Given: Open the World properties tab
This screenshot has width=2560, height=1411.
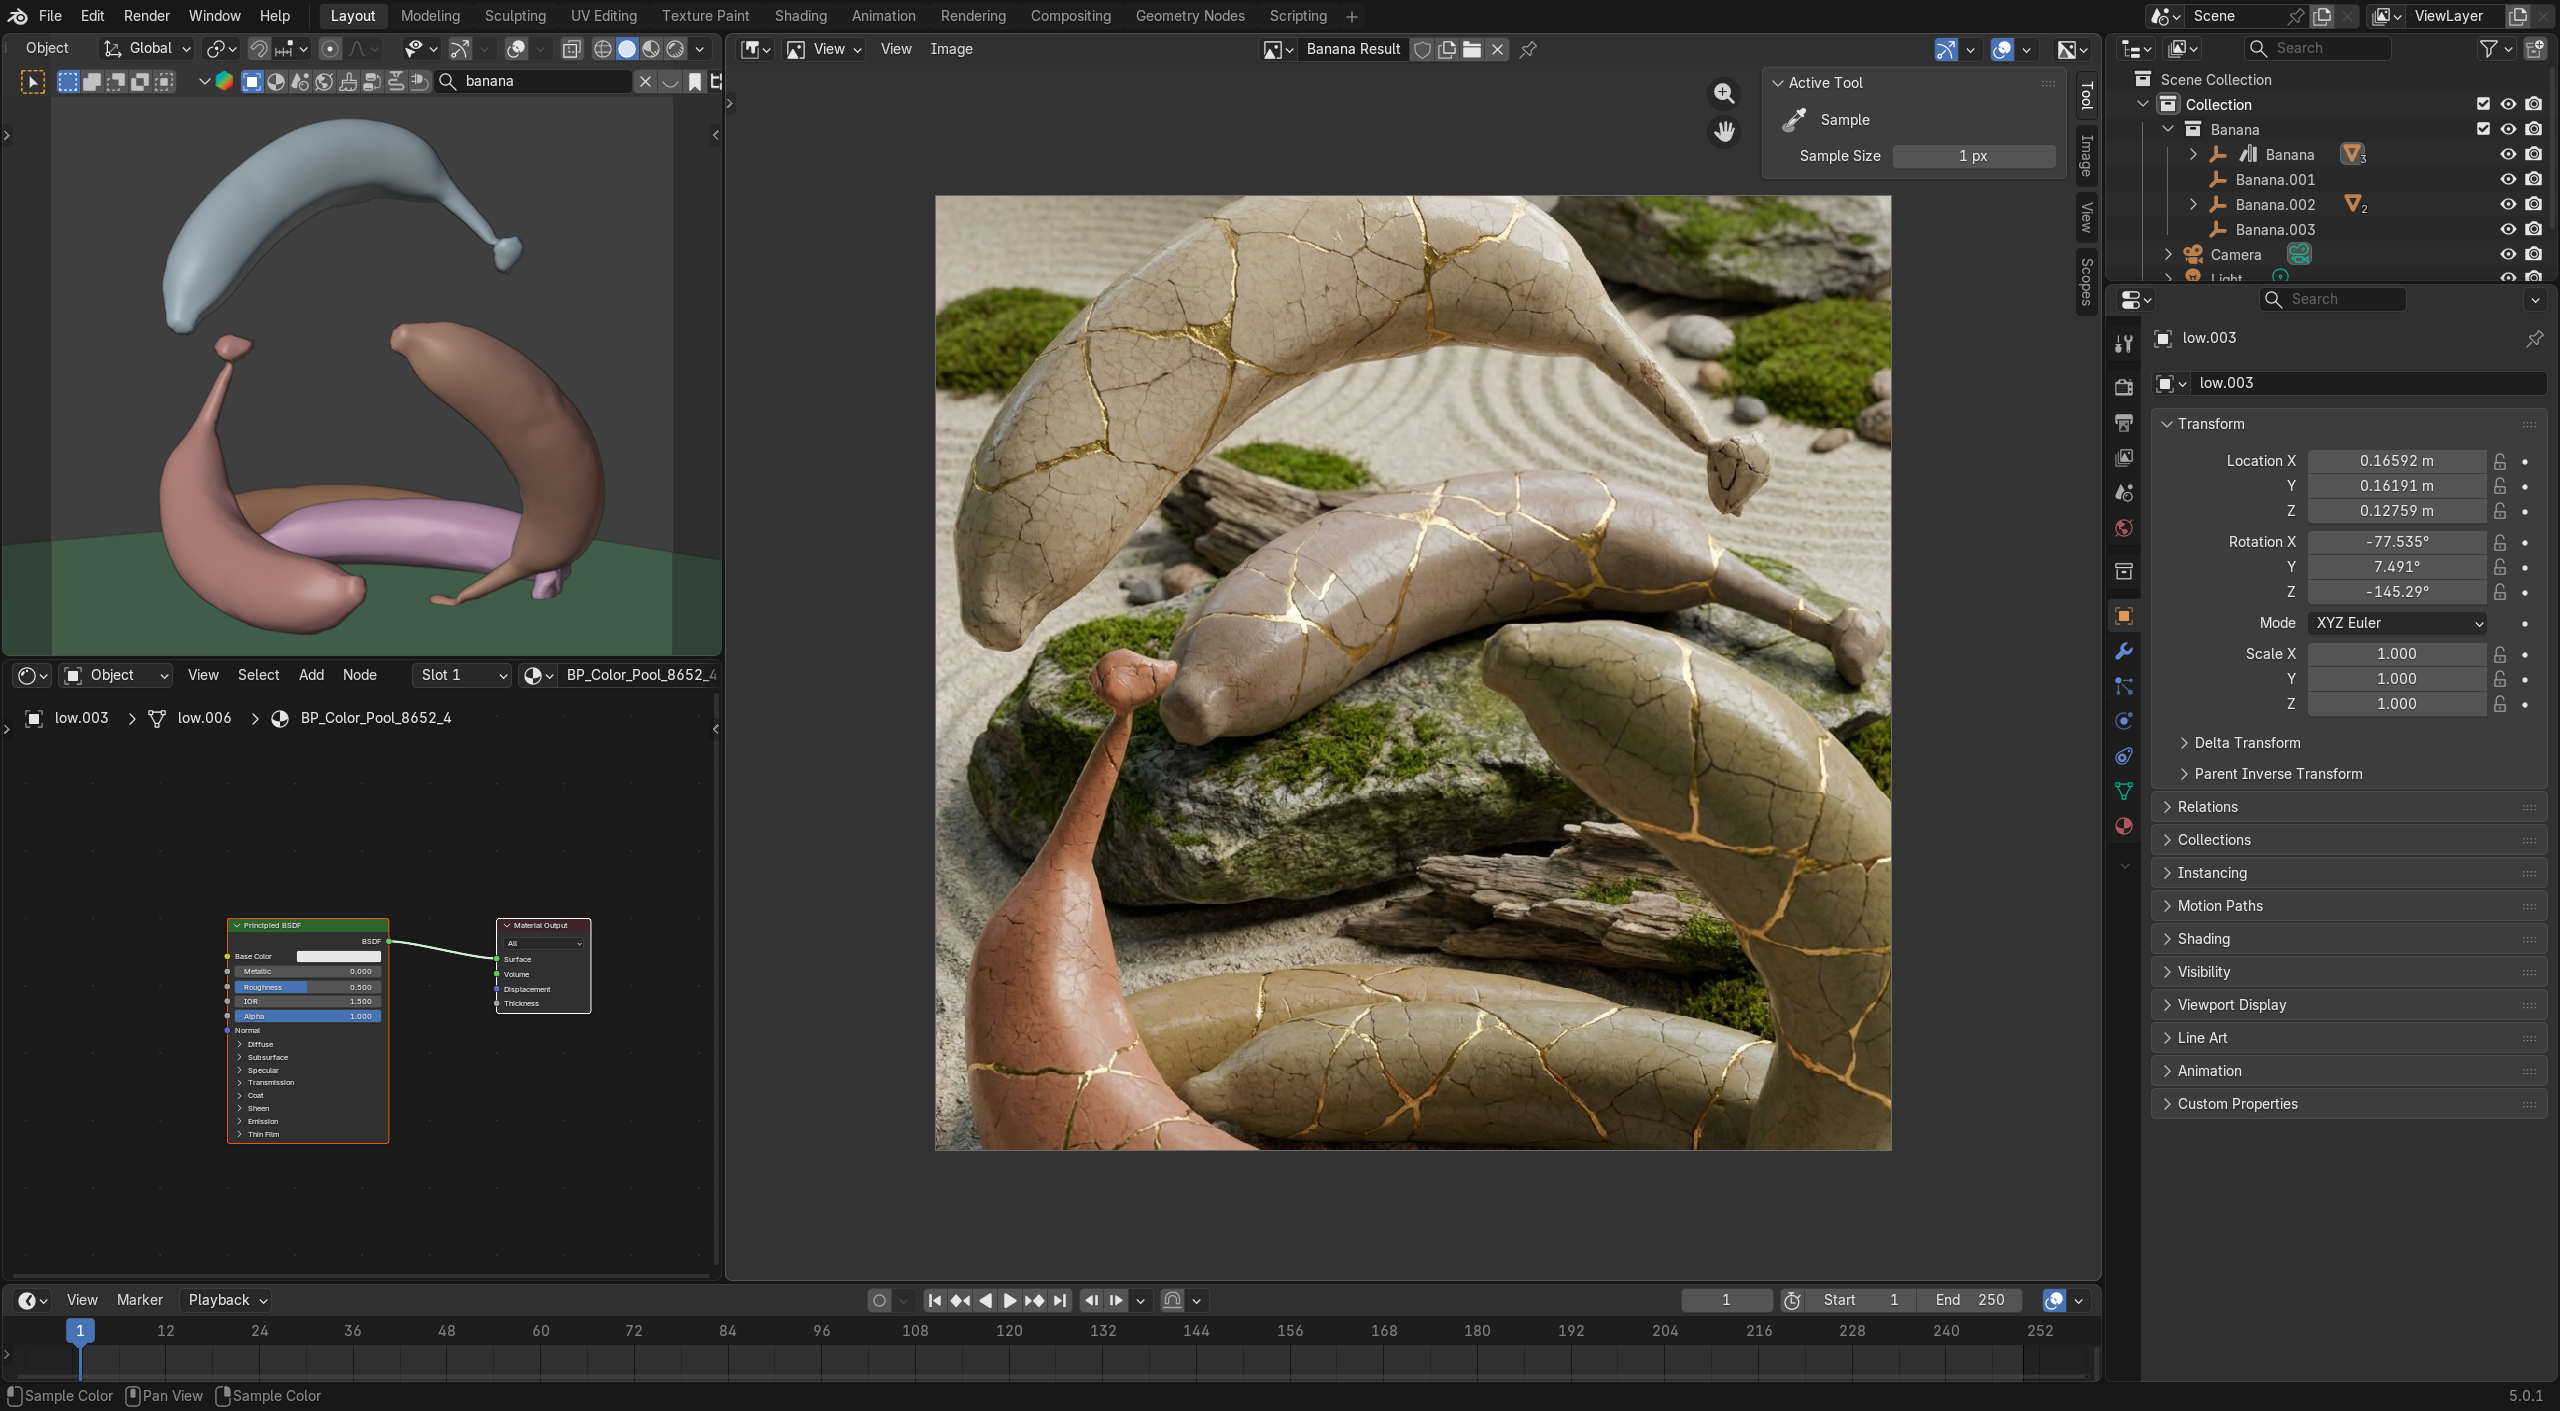Looking at the screenshot, I should 2124,527.
